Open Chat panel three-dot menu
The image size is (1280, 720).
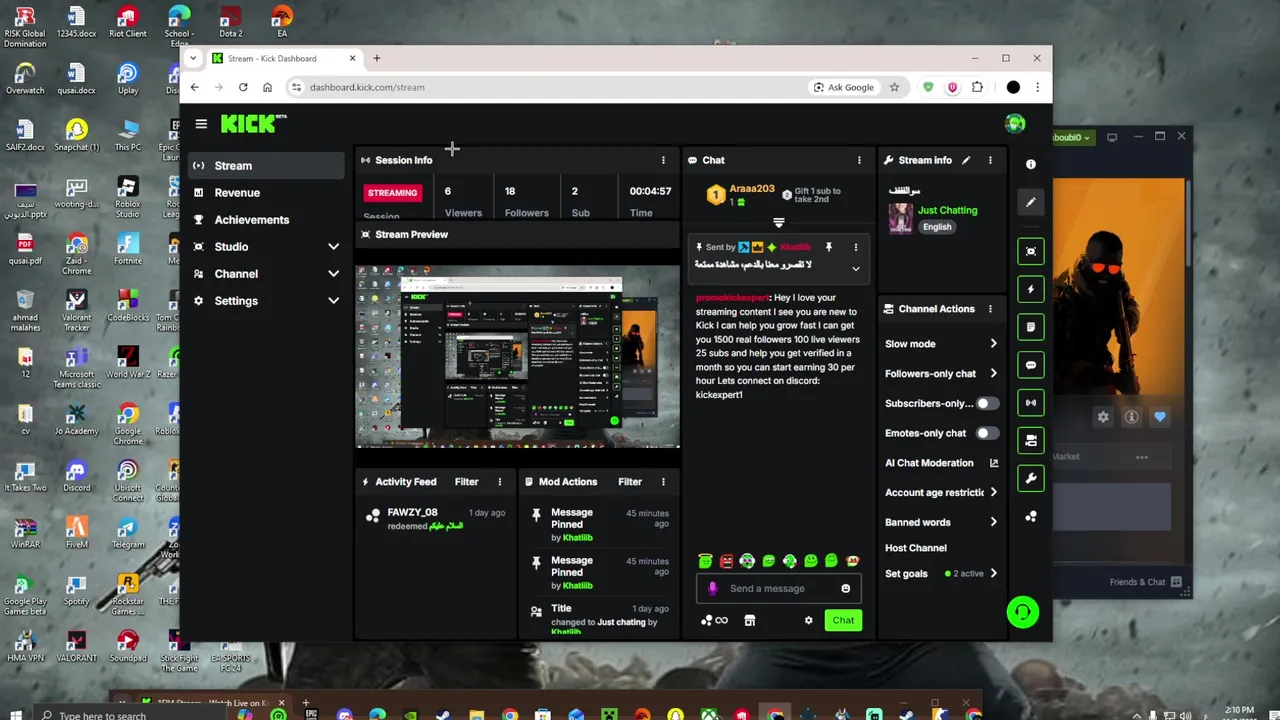[x=859, y=160]
